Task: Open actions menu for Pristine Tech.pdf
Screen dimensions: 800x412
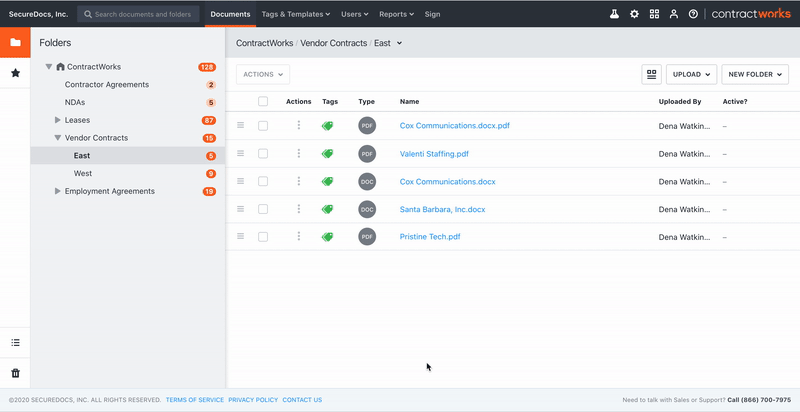Action: [x=298, y=237]
